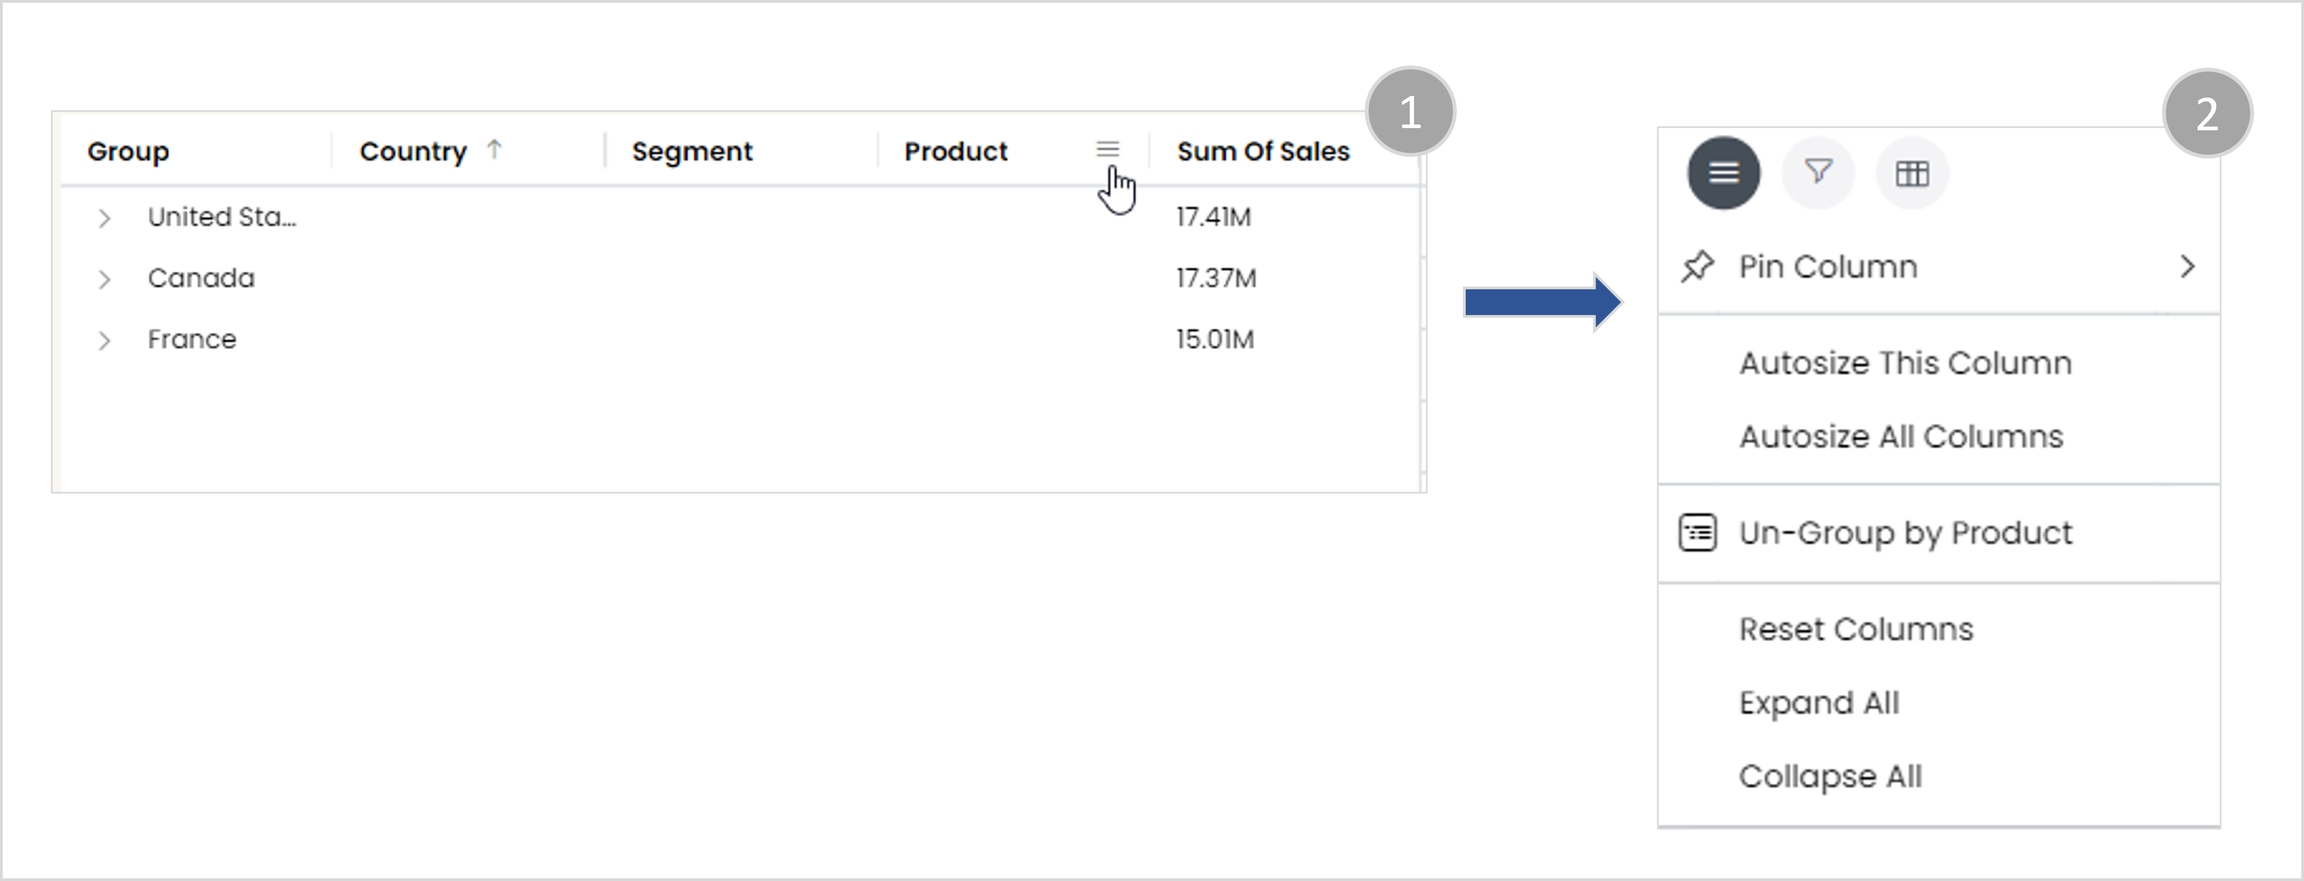Viewport: 2304px width, 881px height.
Task: Click Collapse All in the menu
Action: click(1830, 777)
